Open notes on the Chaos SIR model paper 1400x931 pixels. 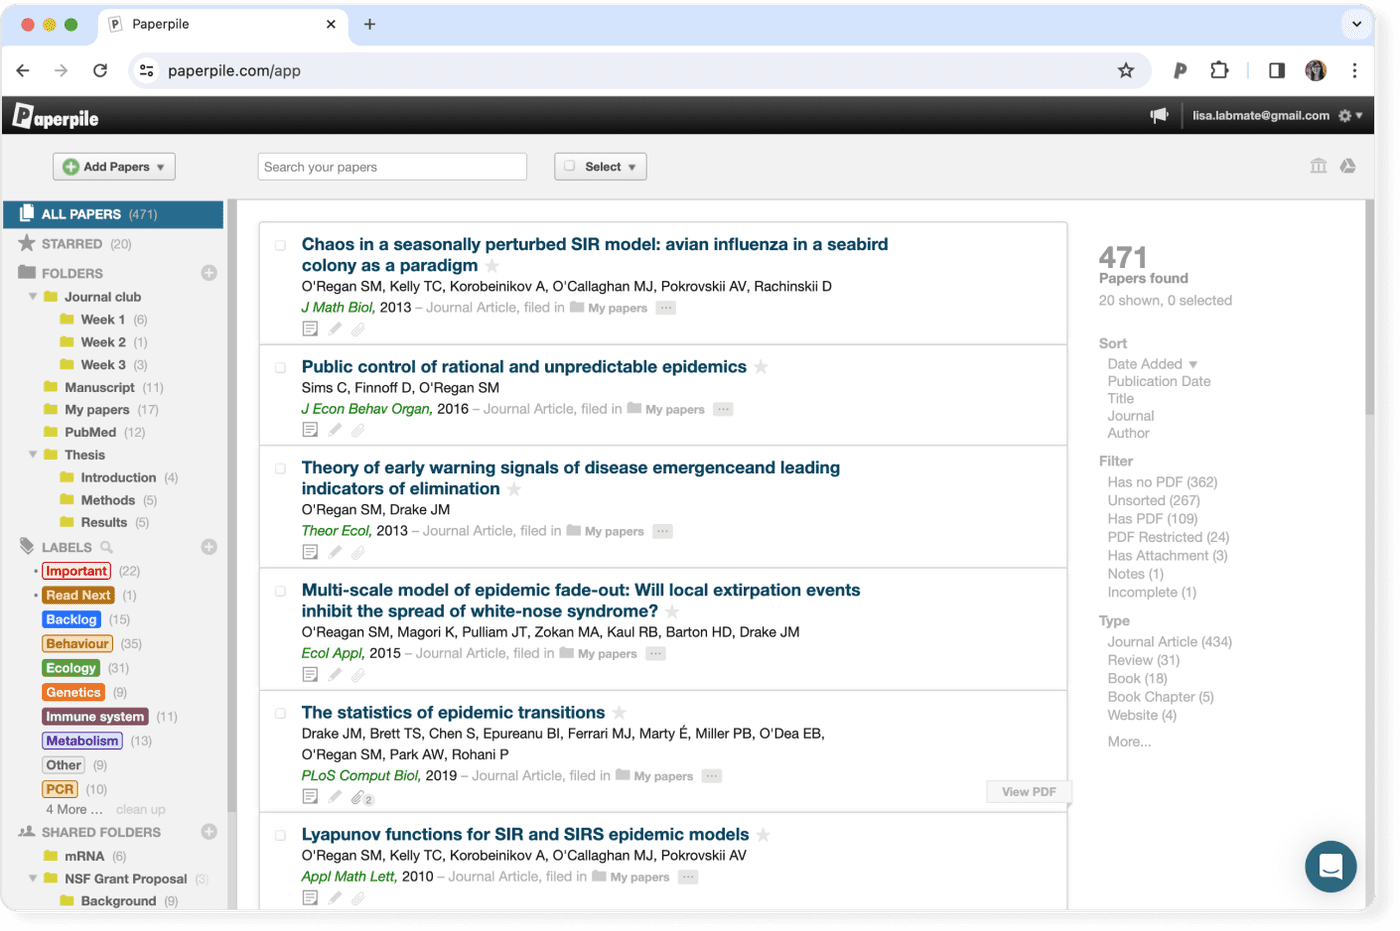pyautogui.click(x=310, y=327)
